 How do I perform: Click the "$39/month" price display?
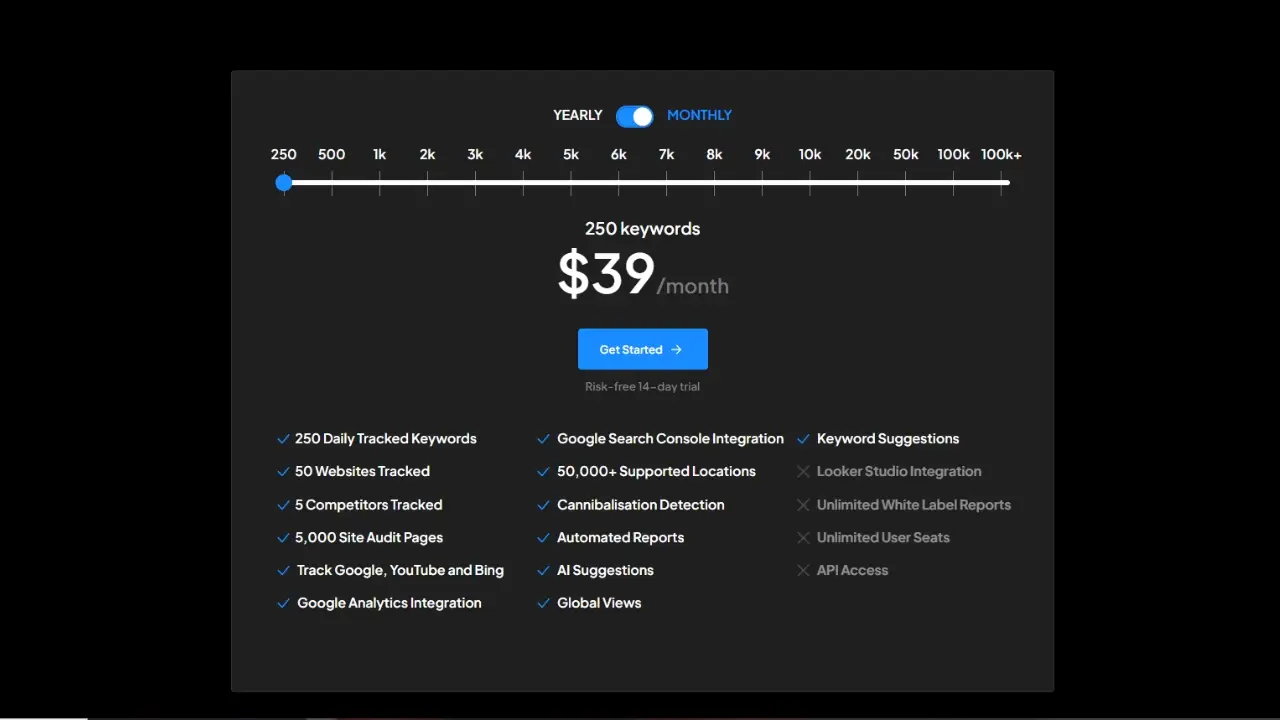[642, 274]
